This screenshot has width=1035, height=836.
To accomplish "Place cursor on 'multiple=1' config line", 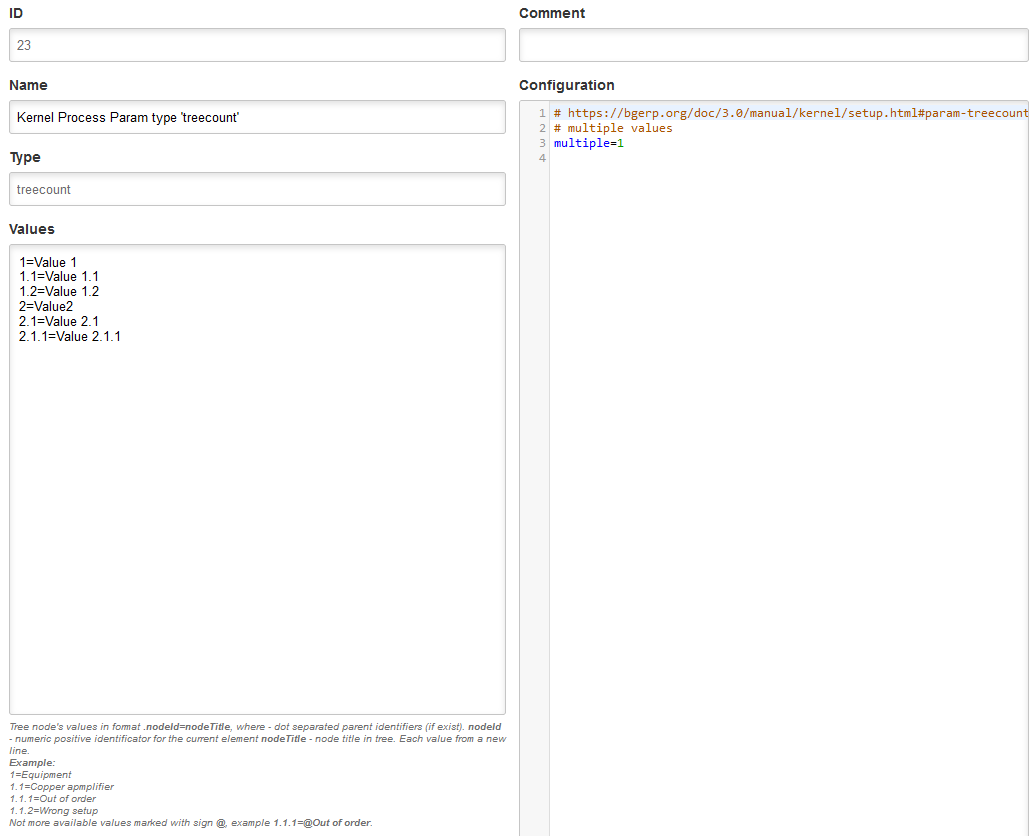I will point(589,143).
